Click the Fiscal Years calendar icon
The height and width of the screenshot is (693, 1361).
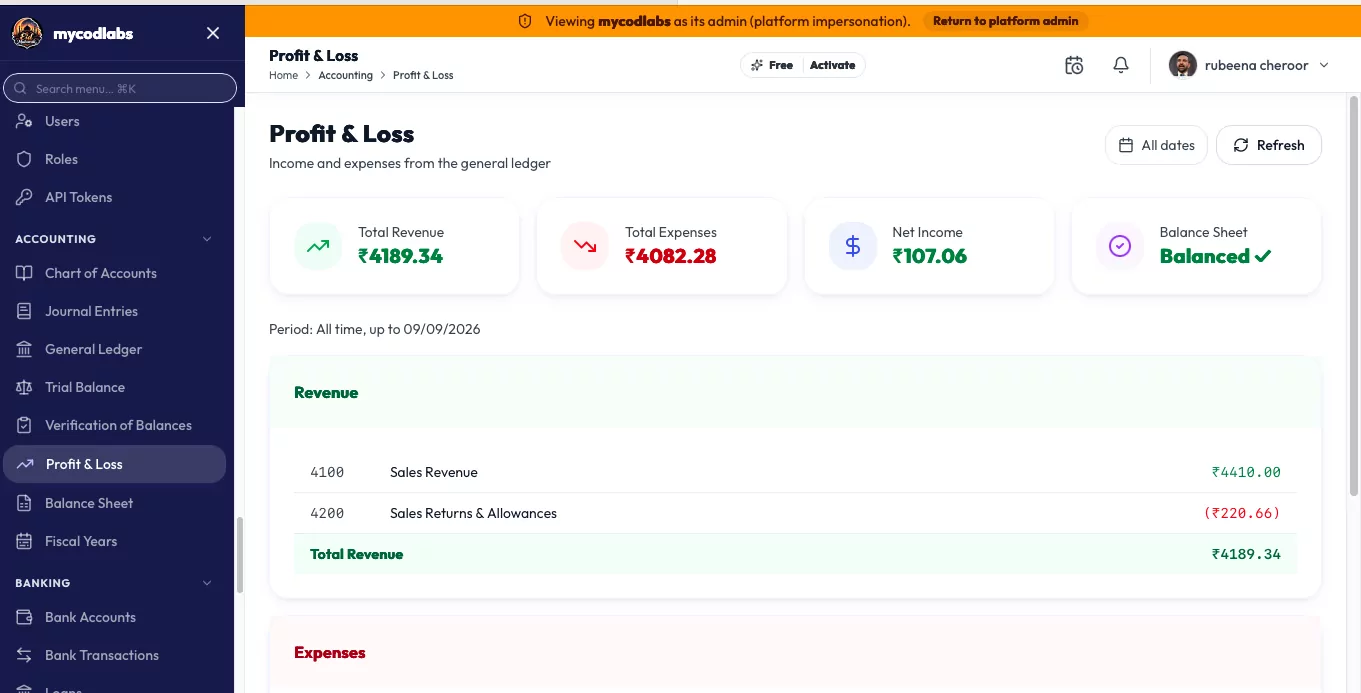coord(25,541)
